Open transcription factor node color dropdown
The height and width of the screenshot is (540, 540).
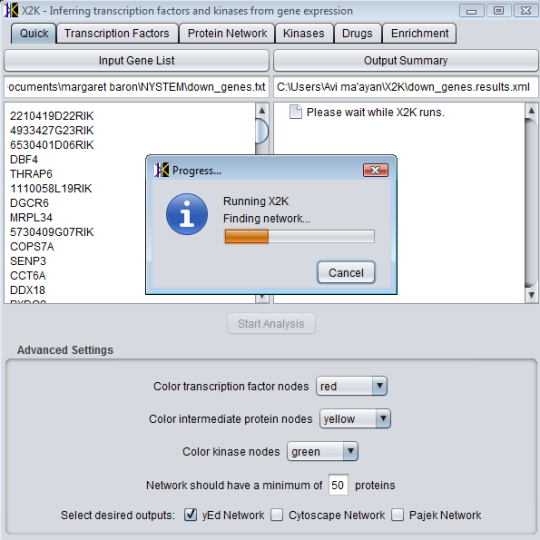pyautogui.click(x=352, y=386)
